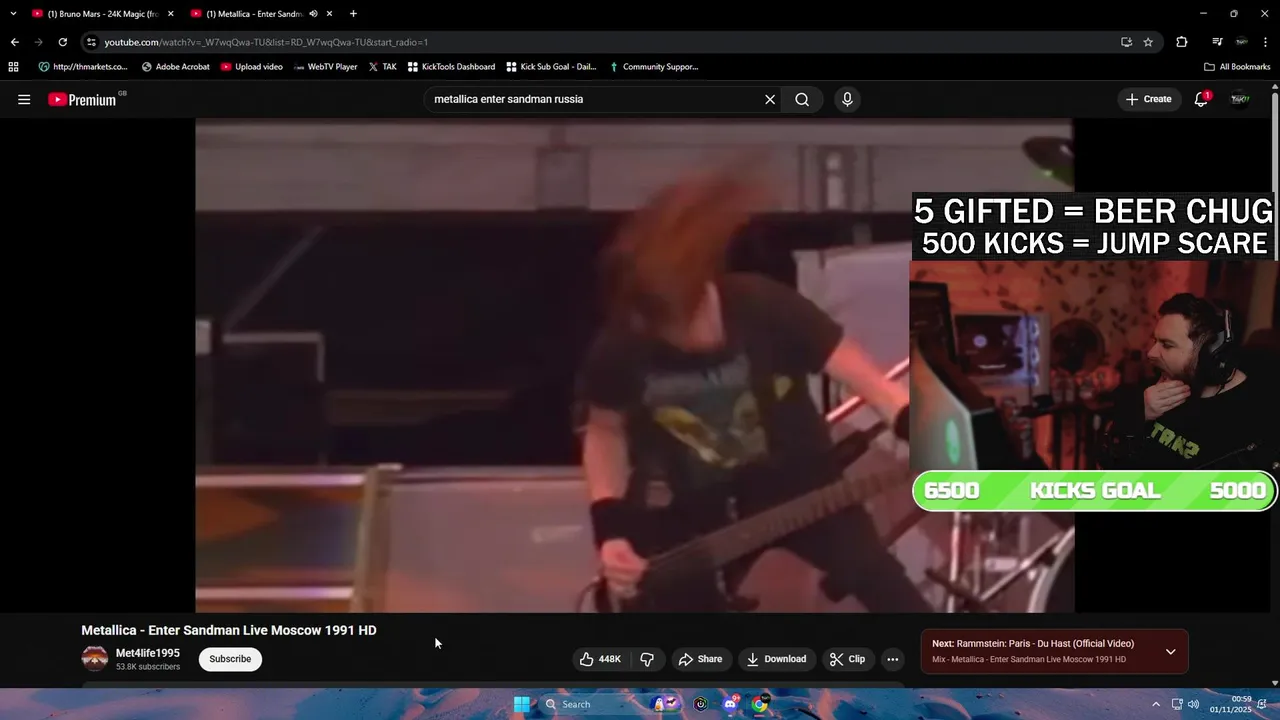The width and height of the screenshot is (1280, 720).
Task: Open the tab search dropdown arrow
Action: tap(13, 14)
